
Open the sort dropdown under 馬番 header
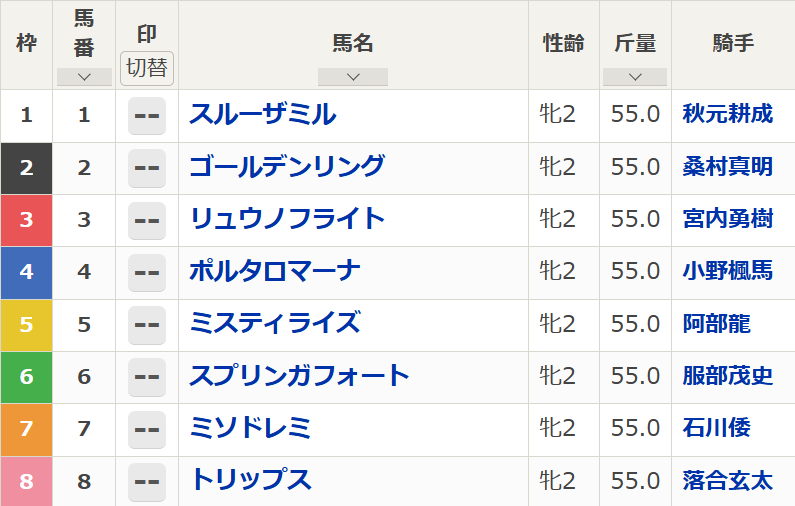click(84, 77)
